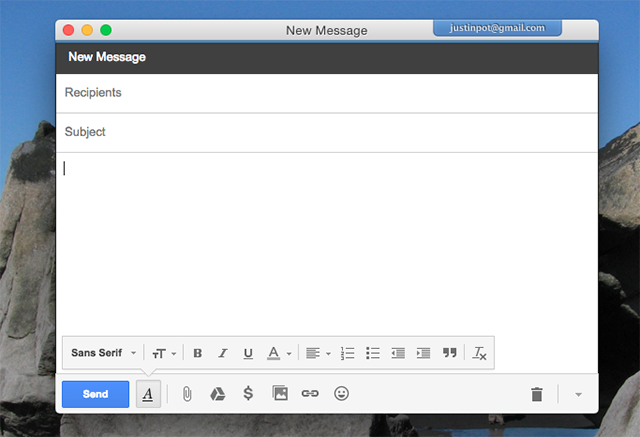Open the emoji smiley picker
Image resolution: width=640 pixels, height=437 pixels.
click(x=341, y=394)
